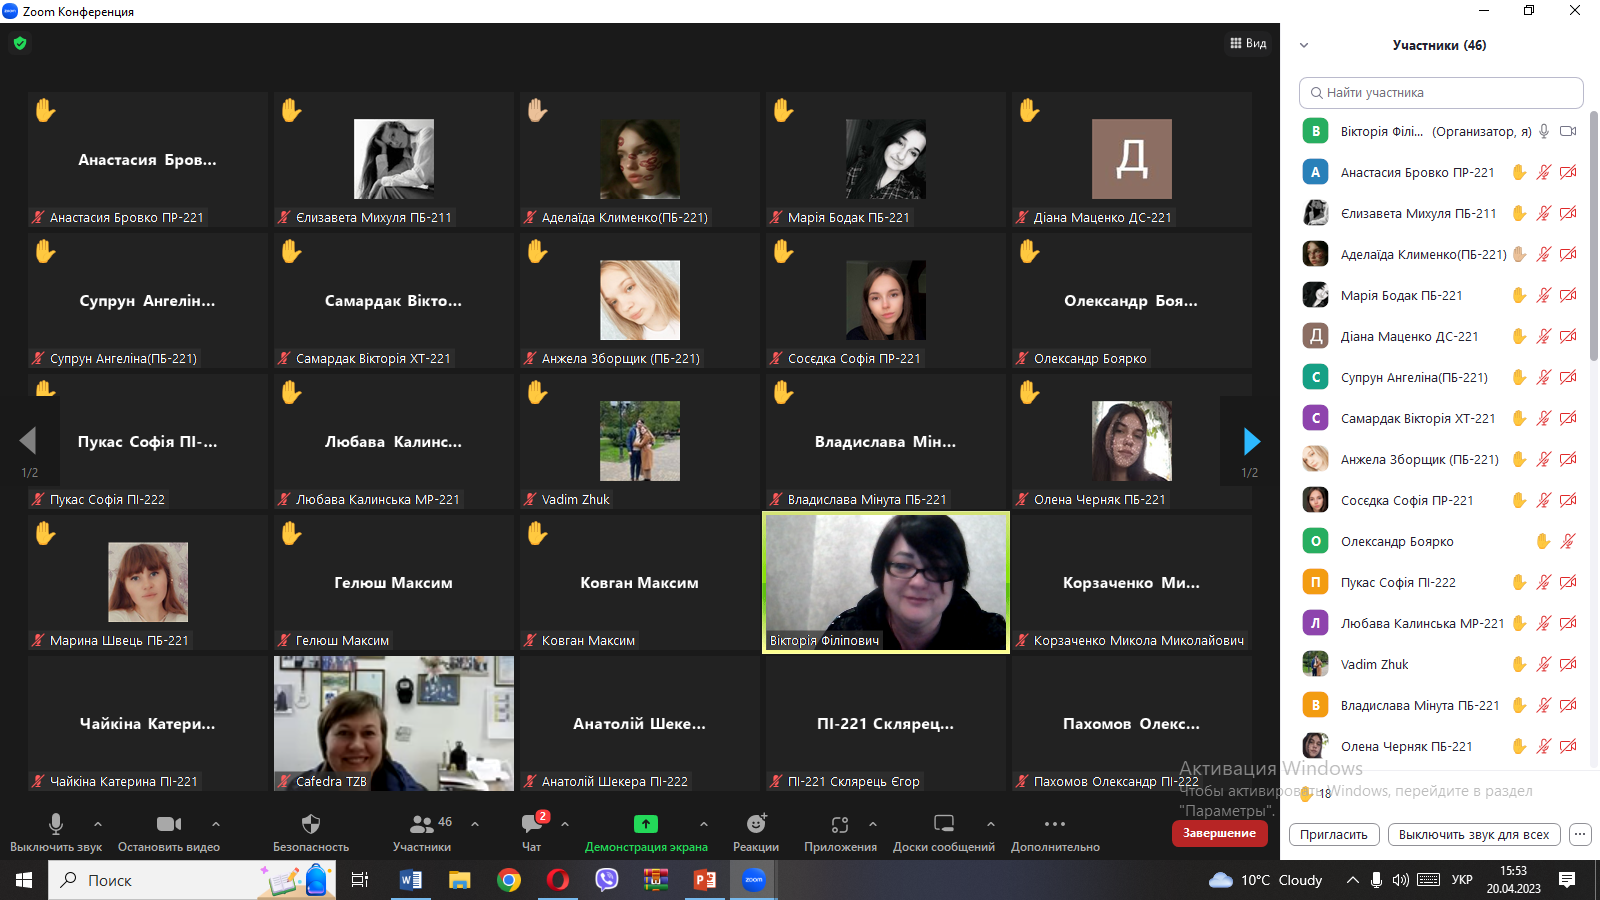Viewport: 1600px width, 900px height.
Task: Click the Дополнительно three-dots icon
Action: [1055, 824]
